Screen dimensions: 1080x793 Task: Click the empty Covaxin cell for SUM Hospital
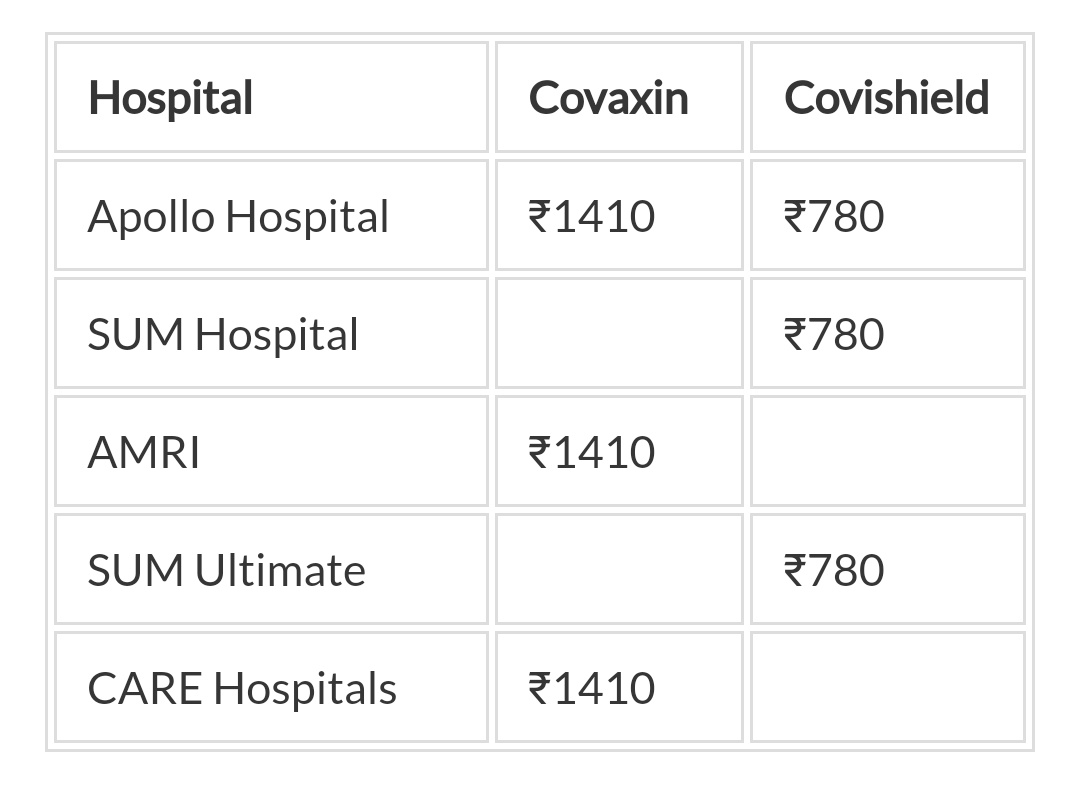tap(619, 334)
